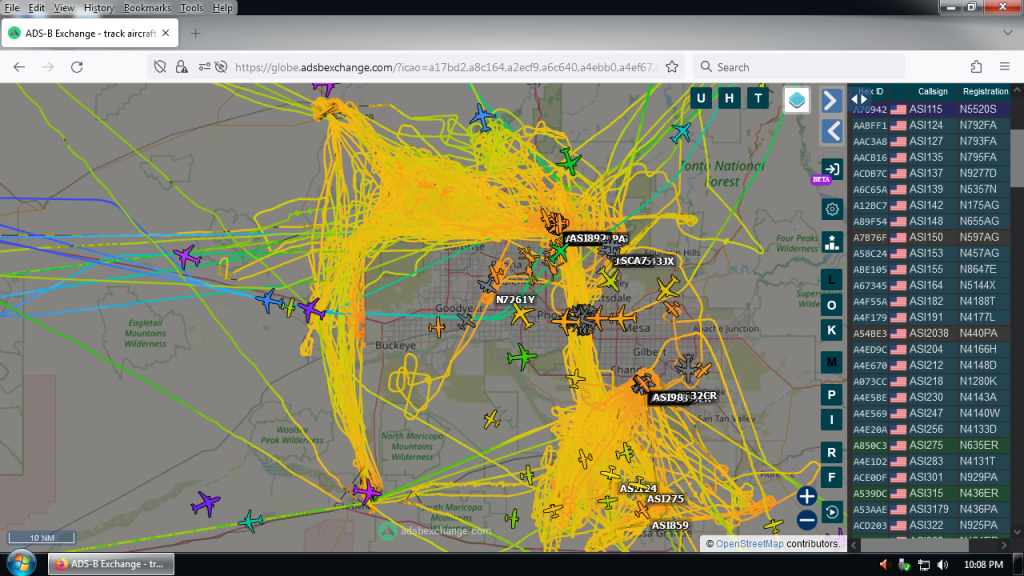Open the OpenStreetMap attribution link

pos(749,543)
